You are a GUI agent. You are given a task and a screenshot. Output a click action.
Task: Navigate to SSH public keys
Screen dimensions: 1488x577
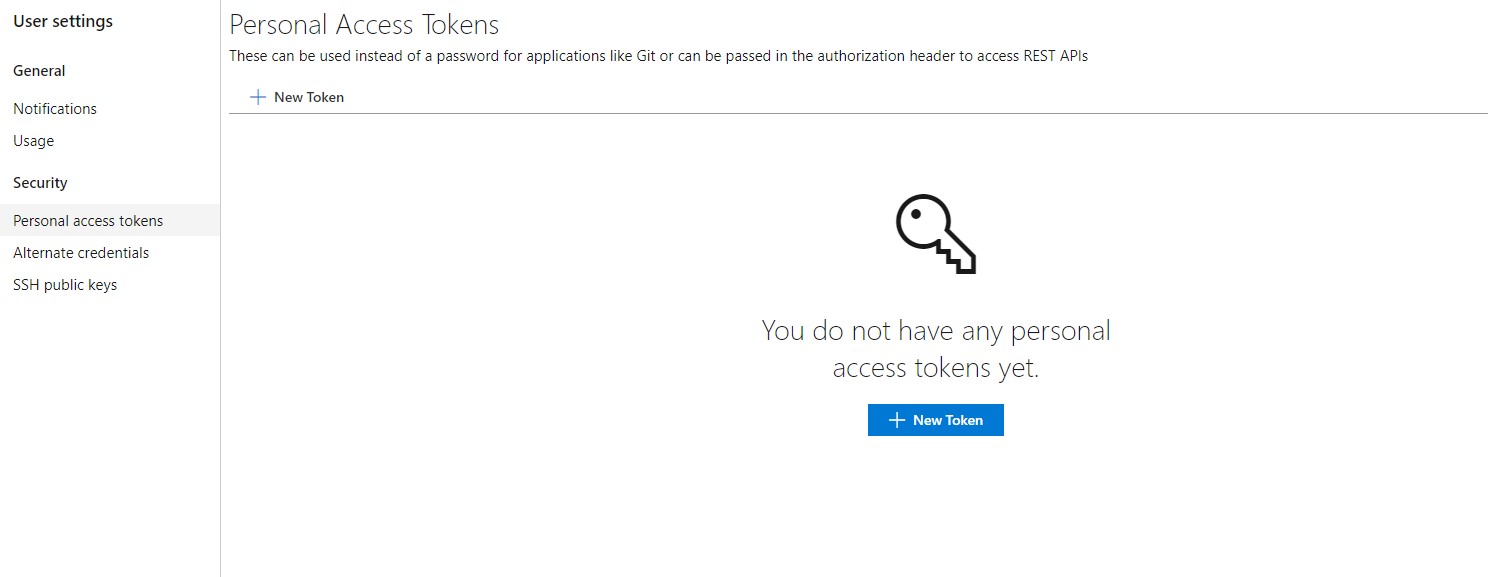65,285
